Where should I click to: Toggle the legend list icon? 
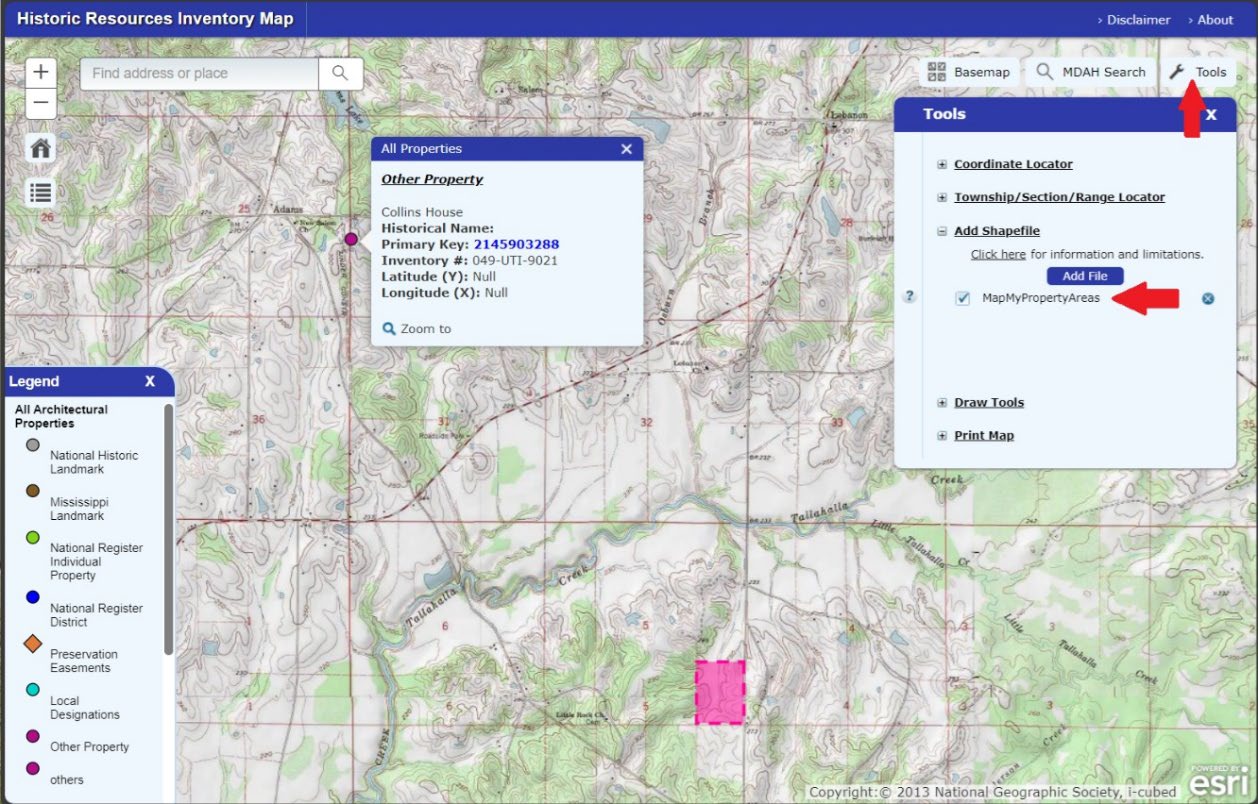tap(40, 192)
